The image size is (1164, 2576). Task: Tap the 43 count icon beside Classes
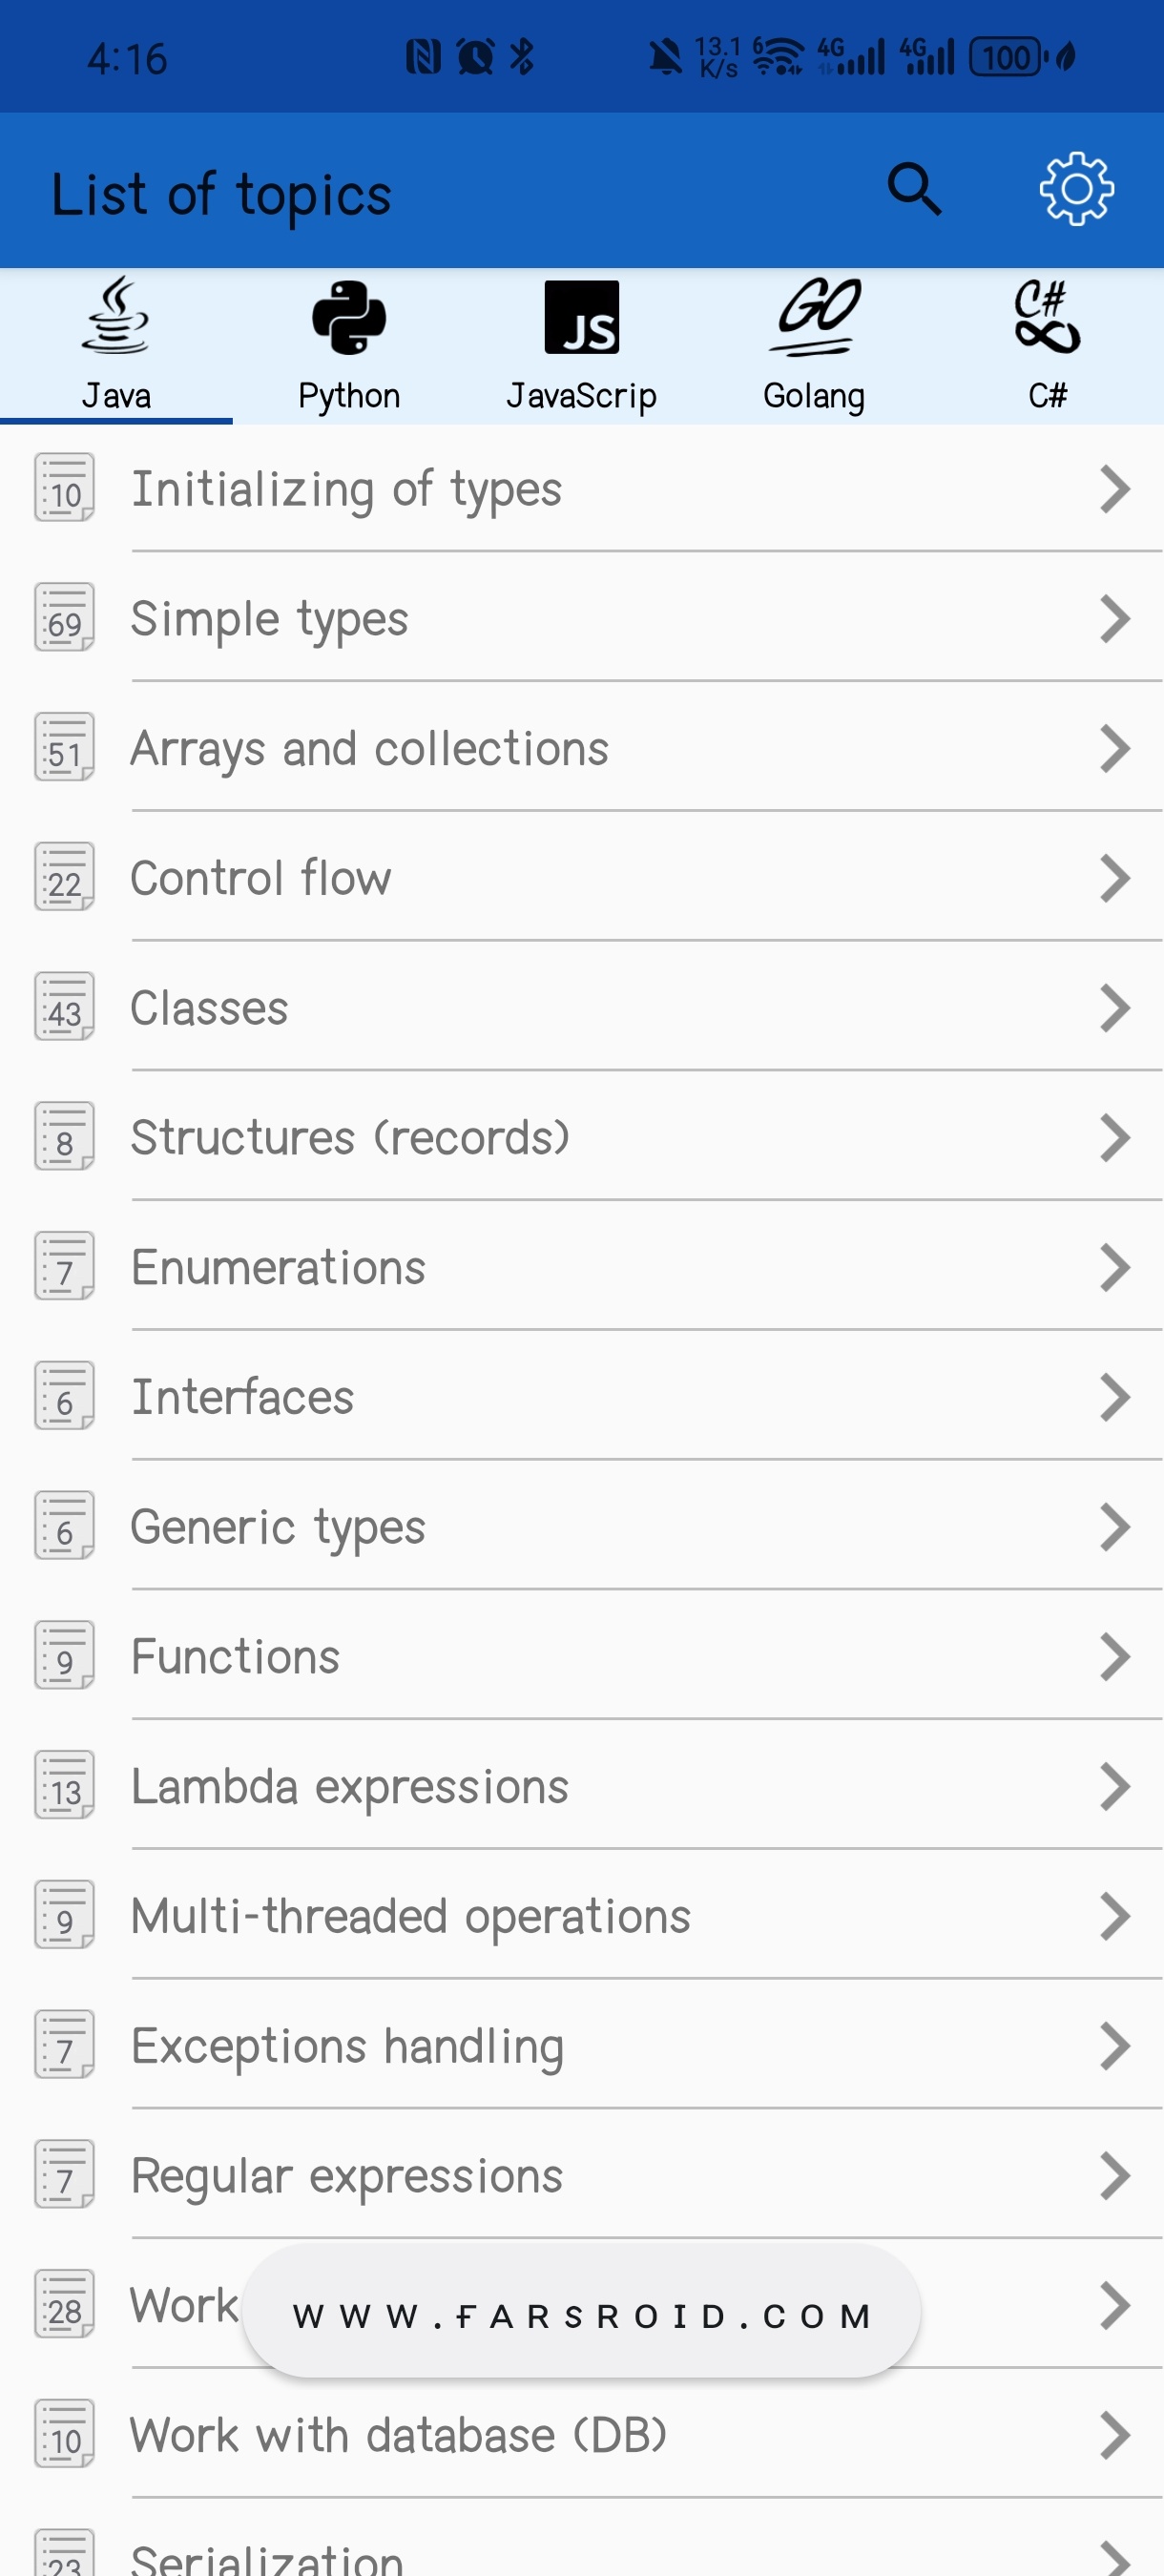[65, 1007]
